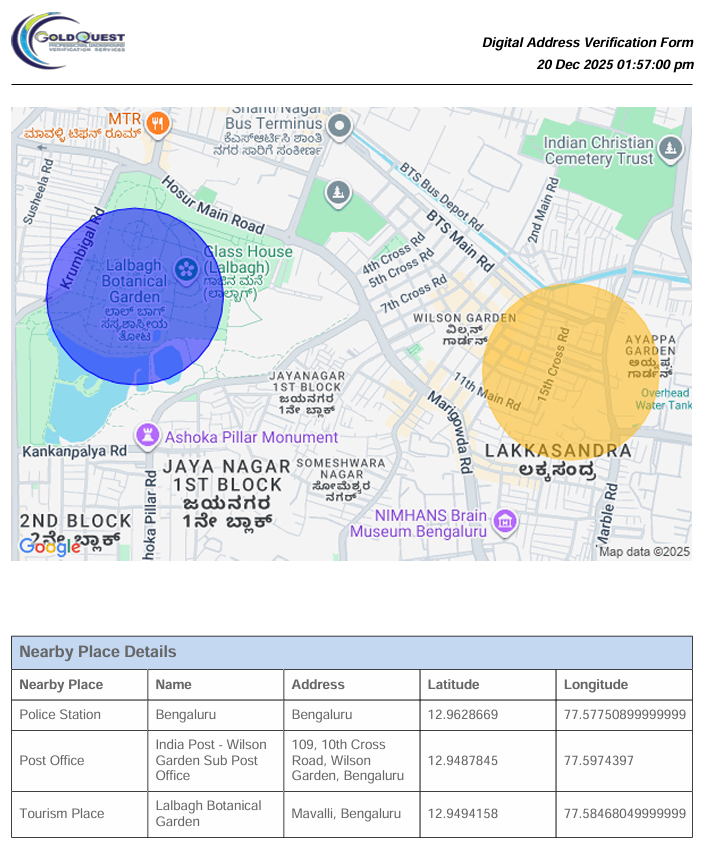
Task: Click the Ashoka Pillar Monument pin icon
Action: (148, 435)
